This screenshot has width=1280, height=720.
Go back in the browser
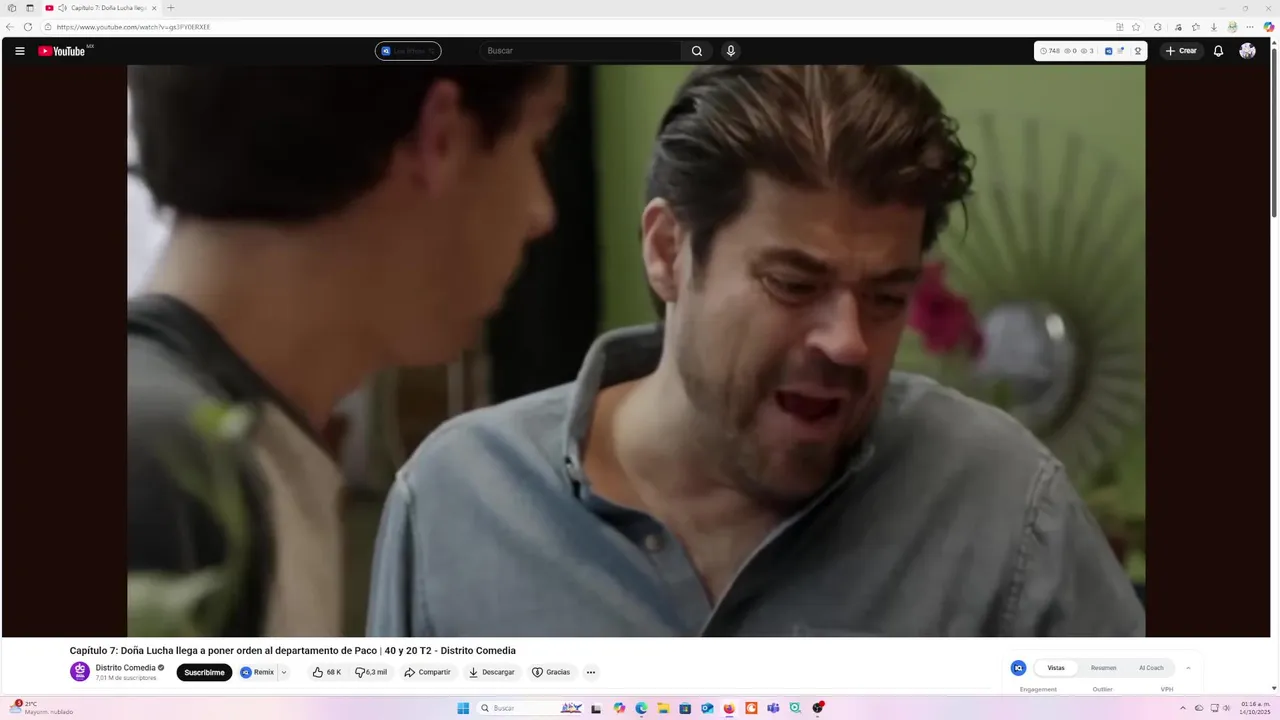tap(10, 27)
